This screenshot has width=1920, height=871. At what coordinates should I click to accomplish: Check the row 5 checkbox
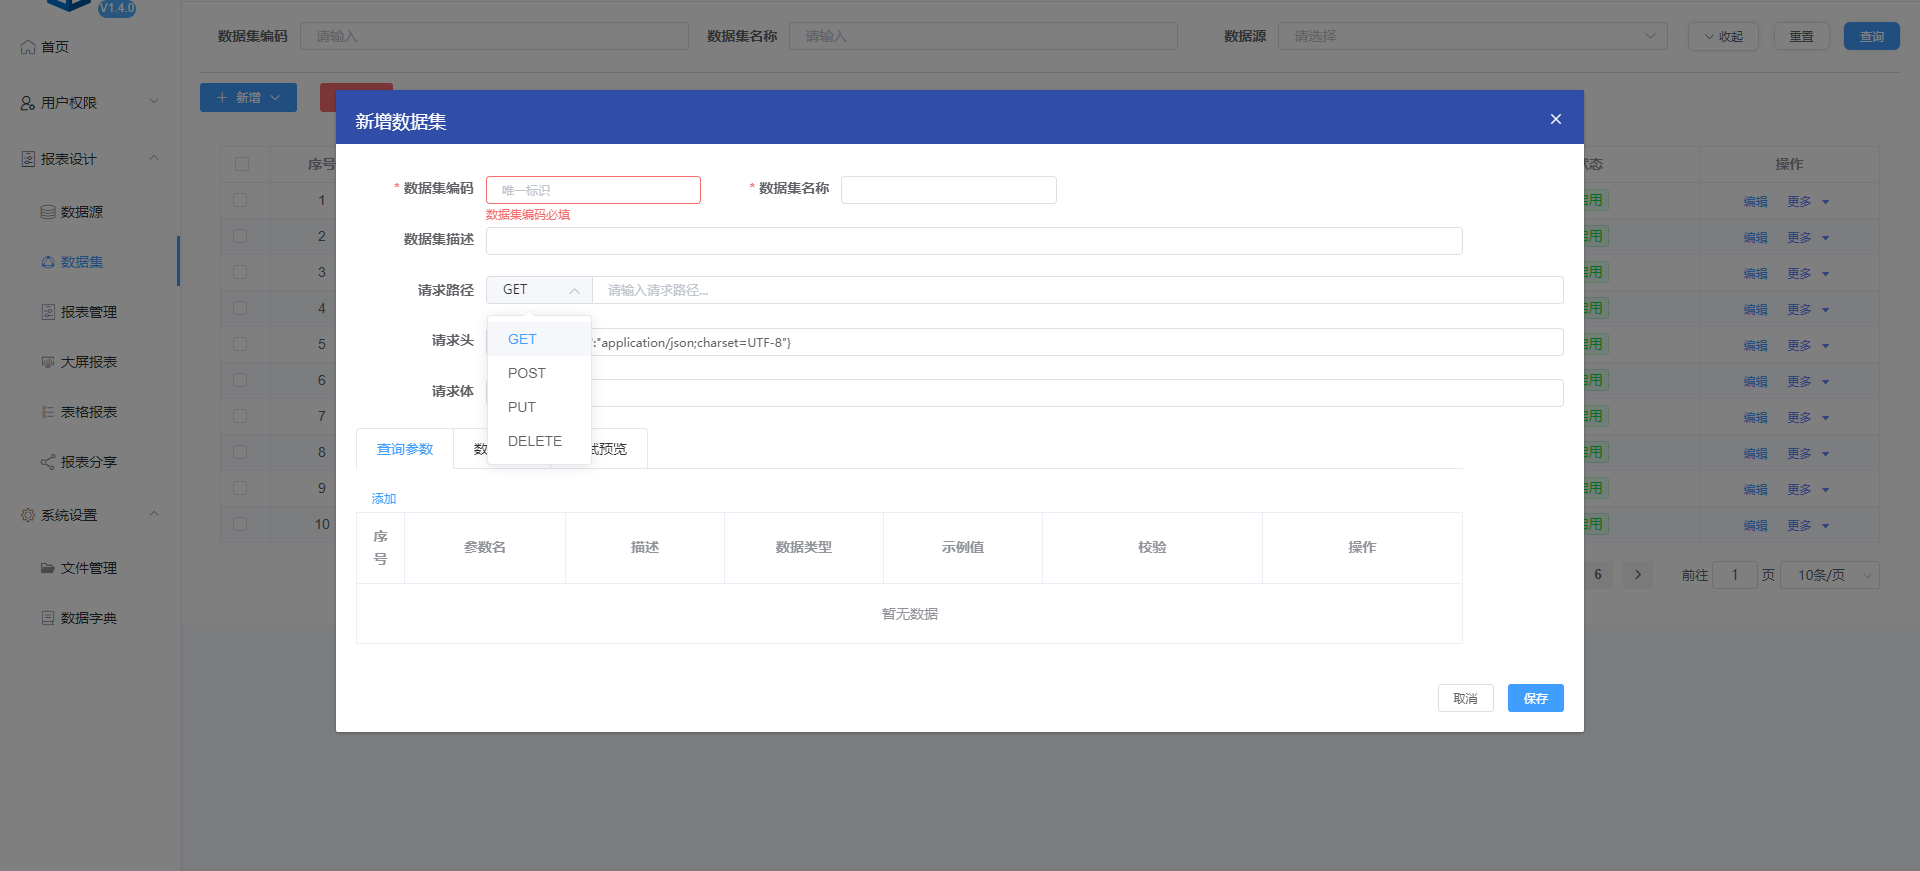click(240, 344)
